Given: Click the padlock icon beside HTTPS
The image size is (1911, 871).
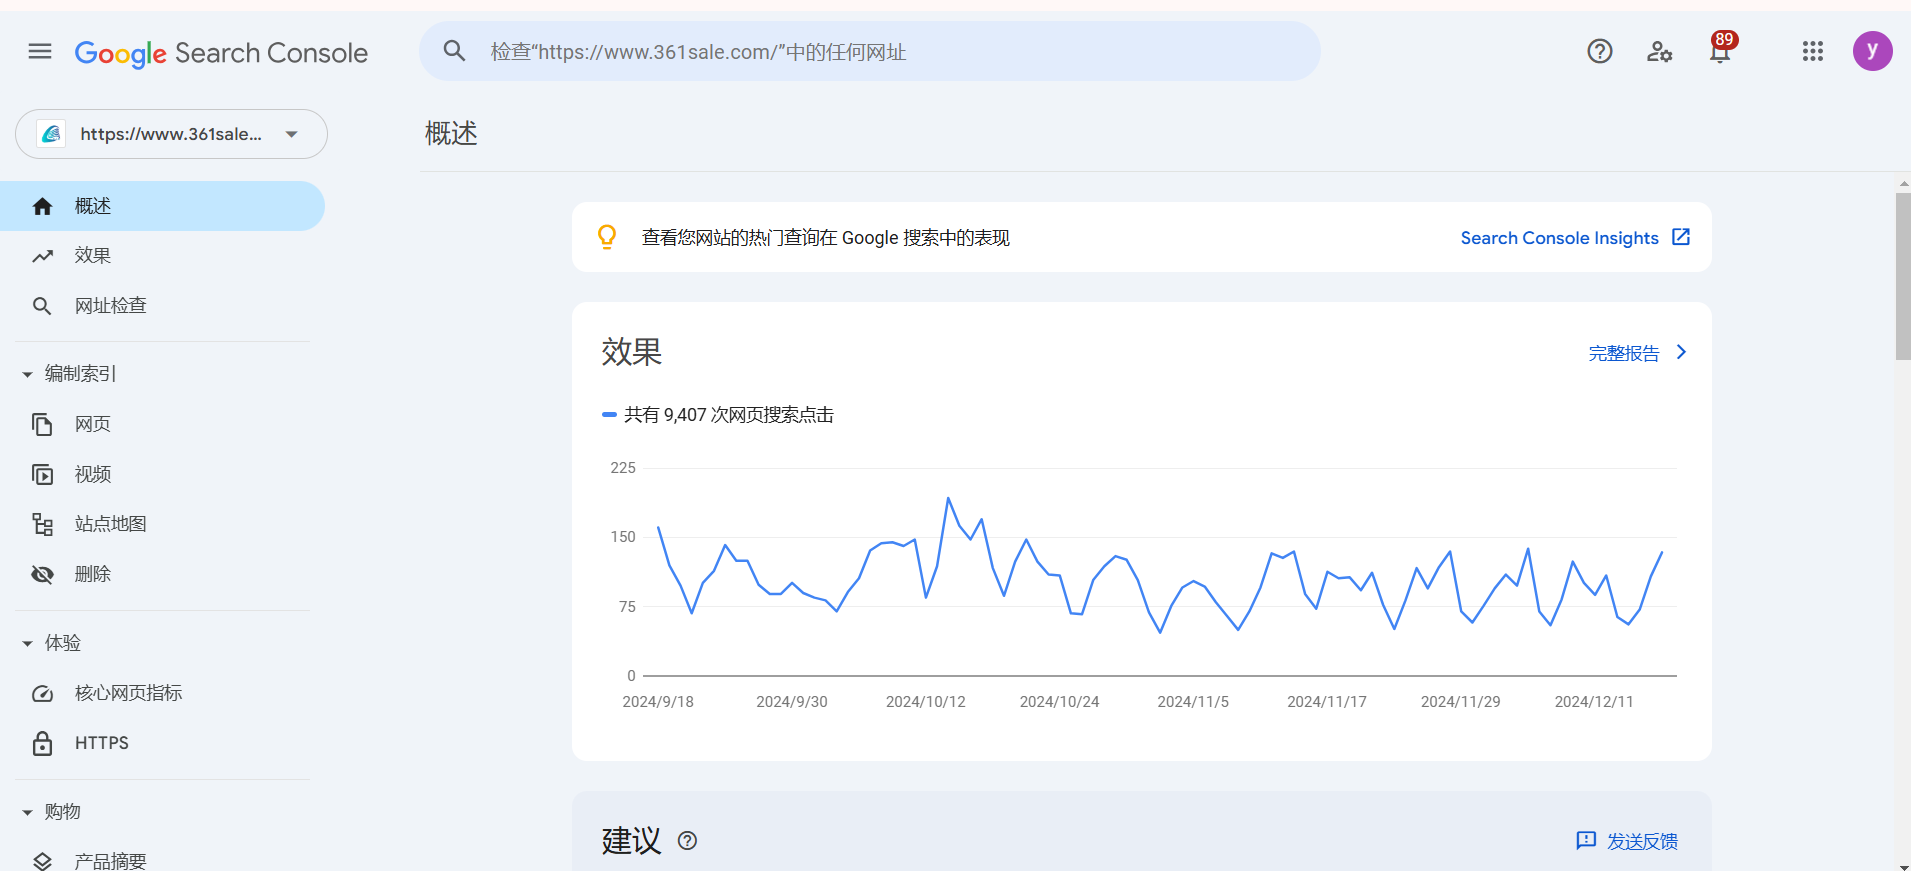Looking at the screenshot, I should (x=42, y=743).
